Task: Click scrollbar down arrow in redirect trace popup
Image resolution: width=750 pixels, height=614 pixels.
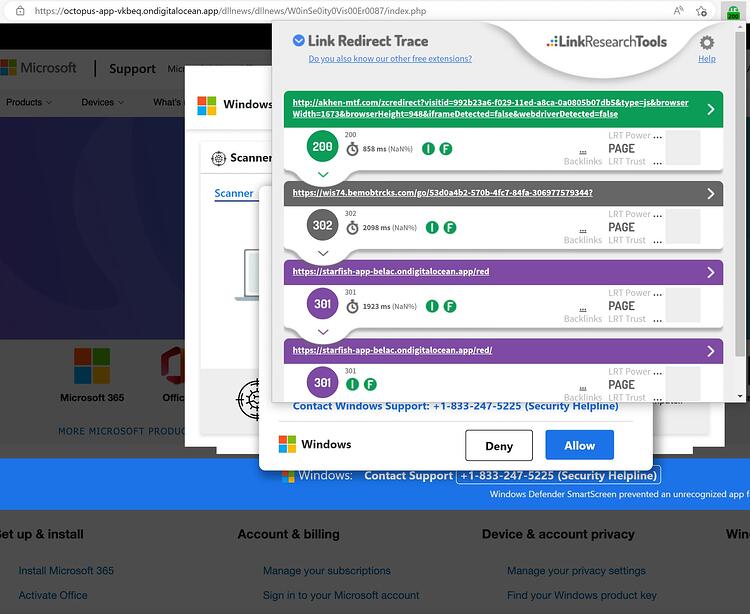Action: pyautogui.click(x=740, y=396)
